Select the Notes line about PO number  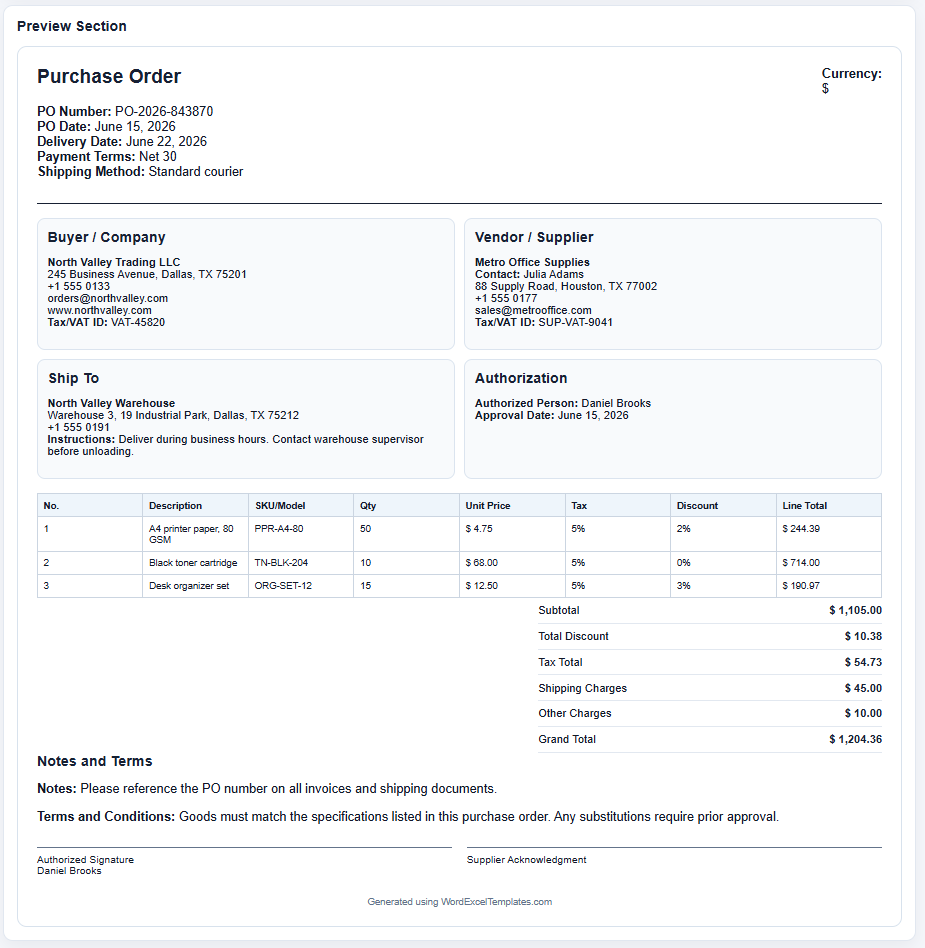[267, 789]
